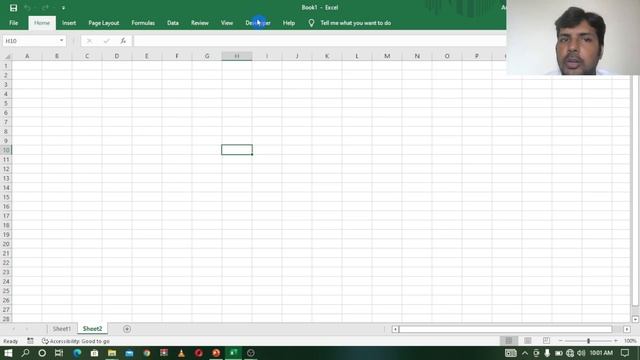Image resolution: width=640 pixels, height=360 pixels.
Task: Select column D header
Action: click(x=117, y=56)
